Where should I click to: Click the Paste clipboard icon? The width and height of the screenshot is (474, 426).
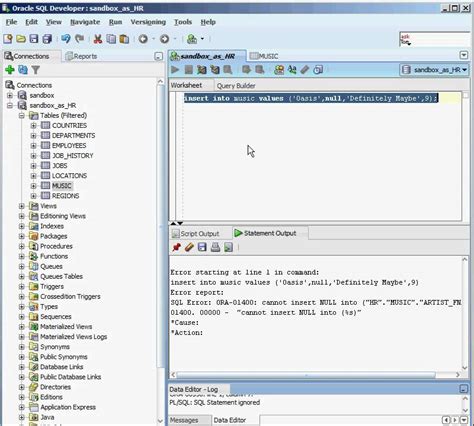pos(124,39)
